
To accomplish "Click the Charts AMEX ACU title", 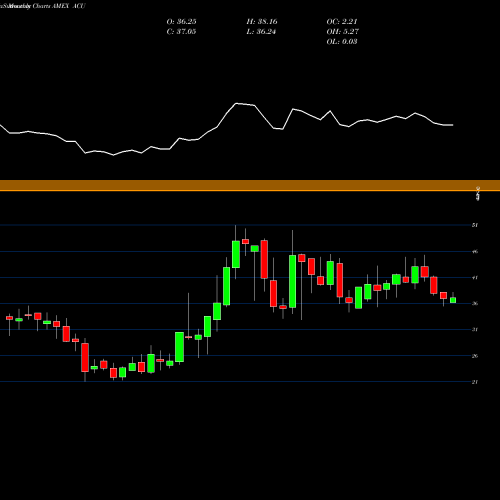I will (x=59, y=6).
